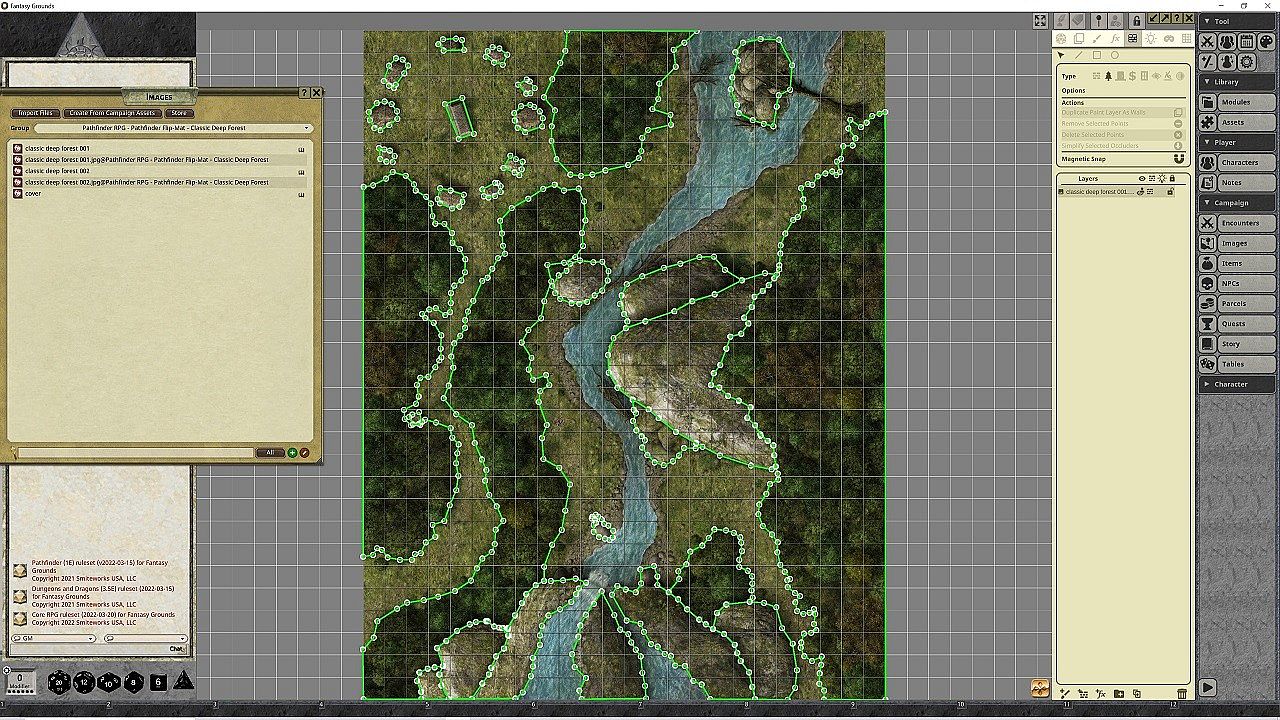Add new image with green plus icon
This screenshot has height=720, width=1280.
coord(292,453)
